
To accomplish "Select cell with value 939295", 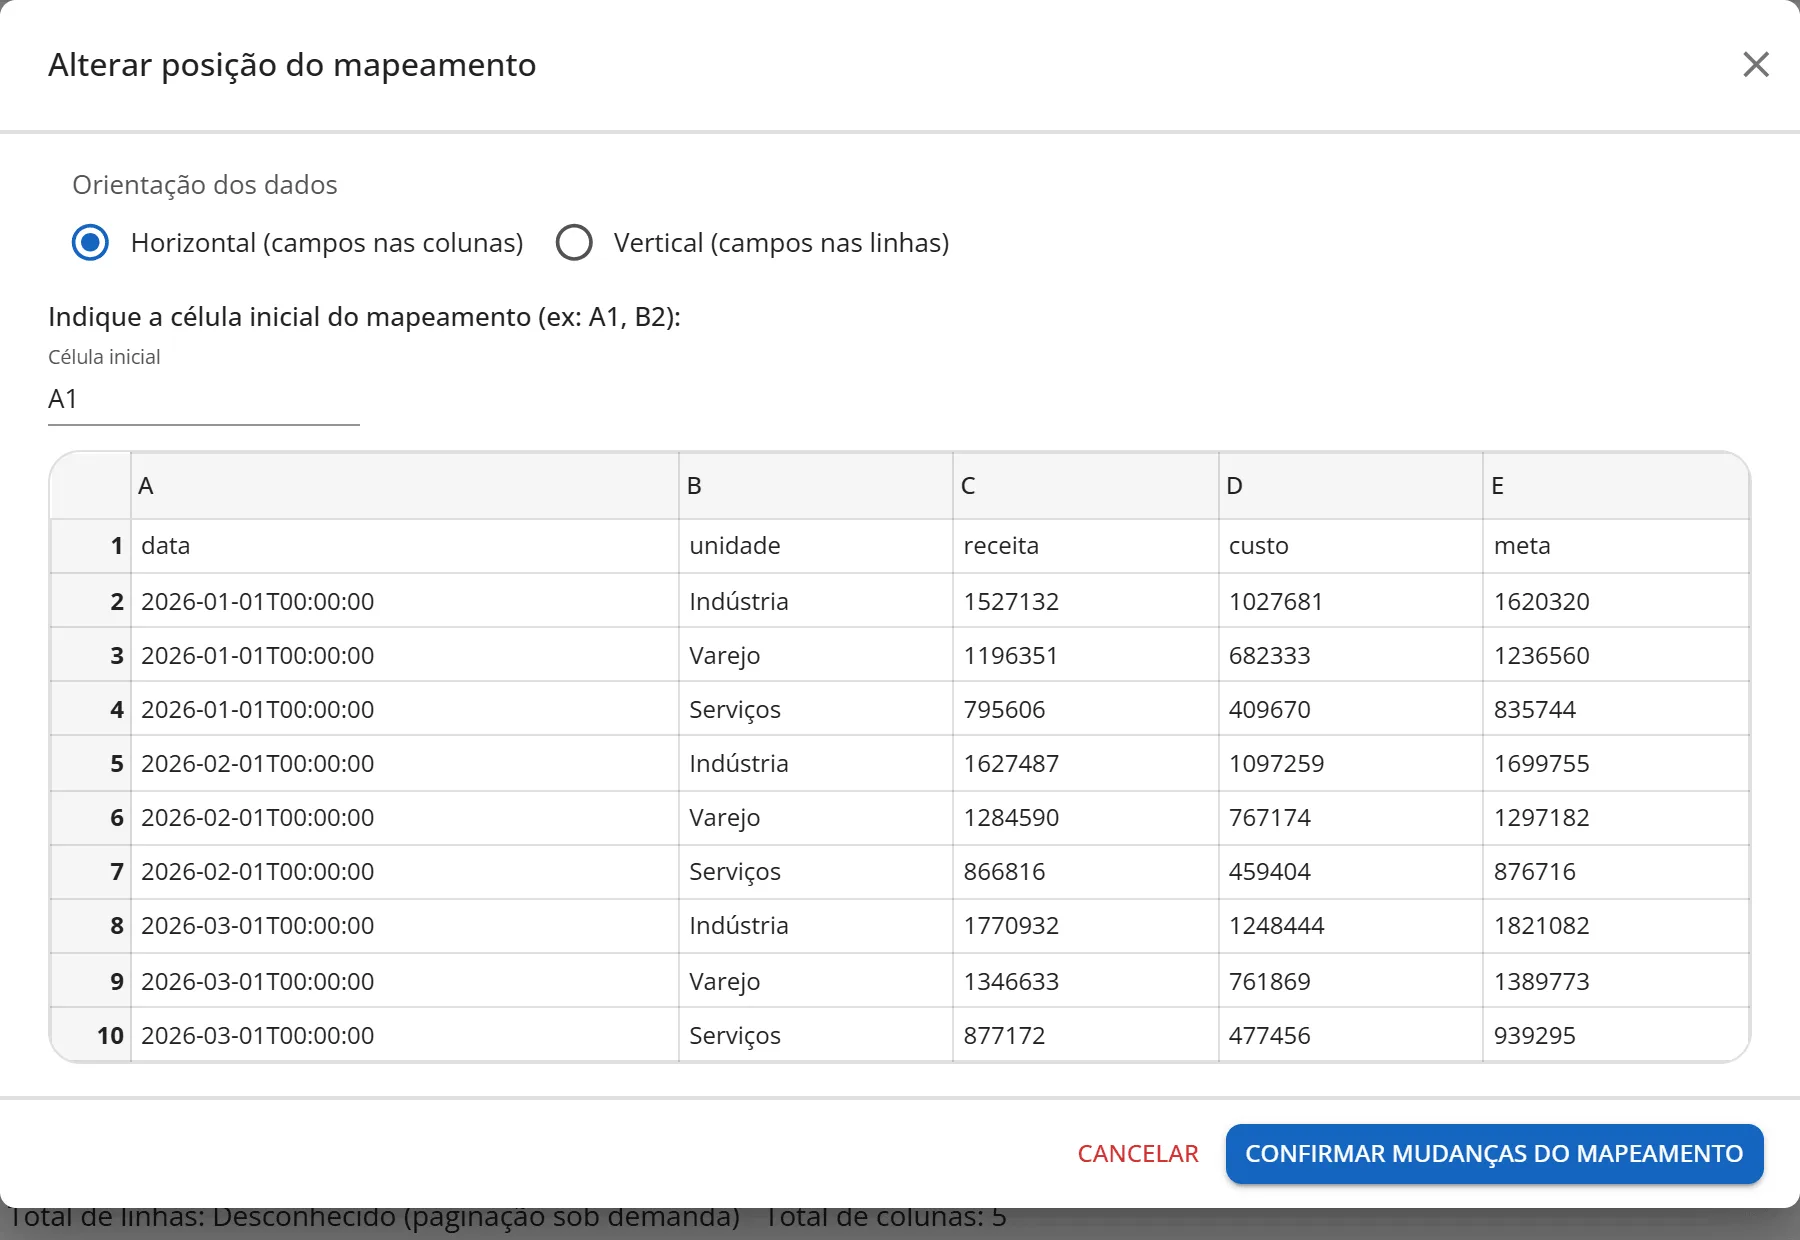I will click(1616, 1035).
